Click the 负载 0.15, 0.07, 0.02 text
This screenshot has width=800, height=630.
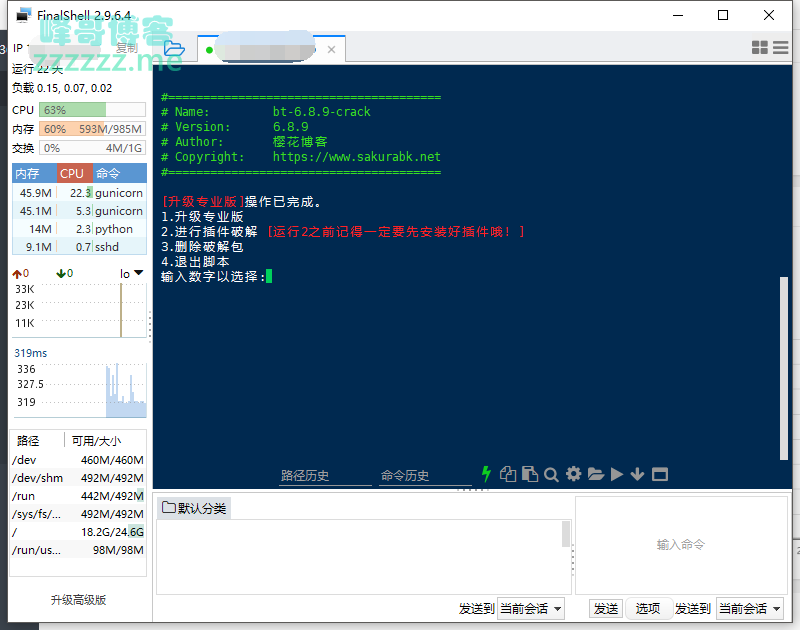point(62,88)
